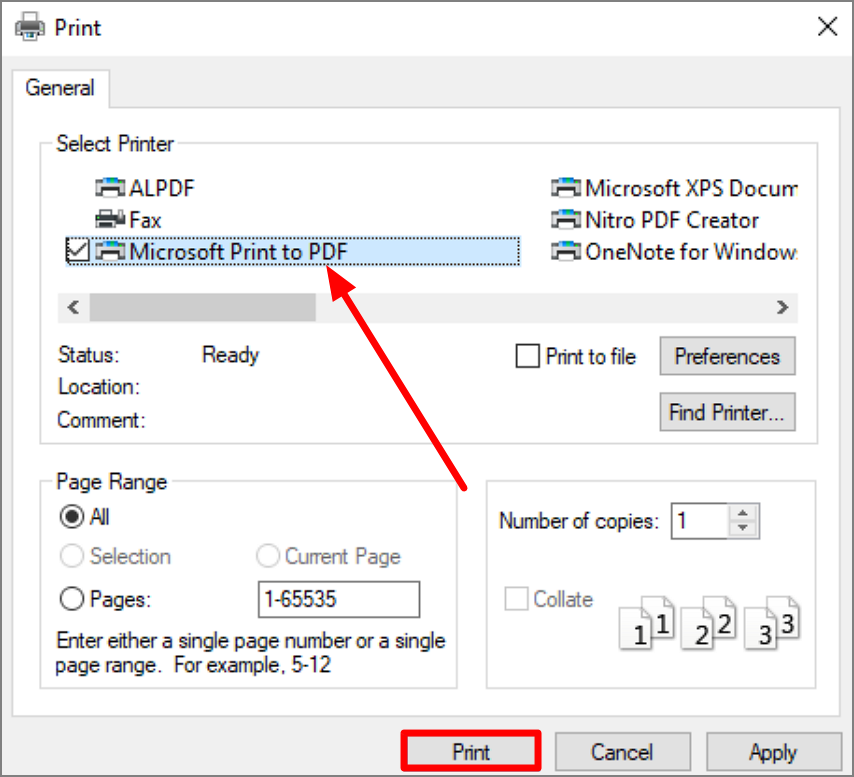Select the OneNote for Windows printer icon
Viewport: 854px width, 777px height.
[x=566, y=252]
